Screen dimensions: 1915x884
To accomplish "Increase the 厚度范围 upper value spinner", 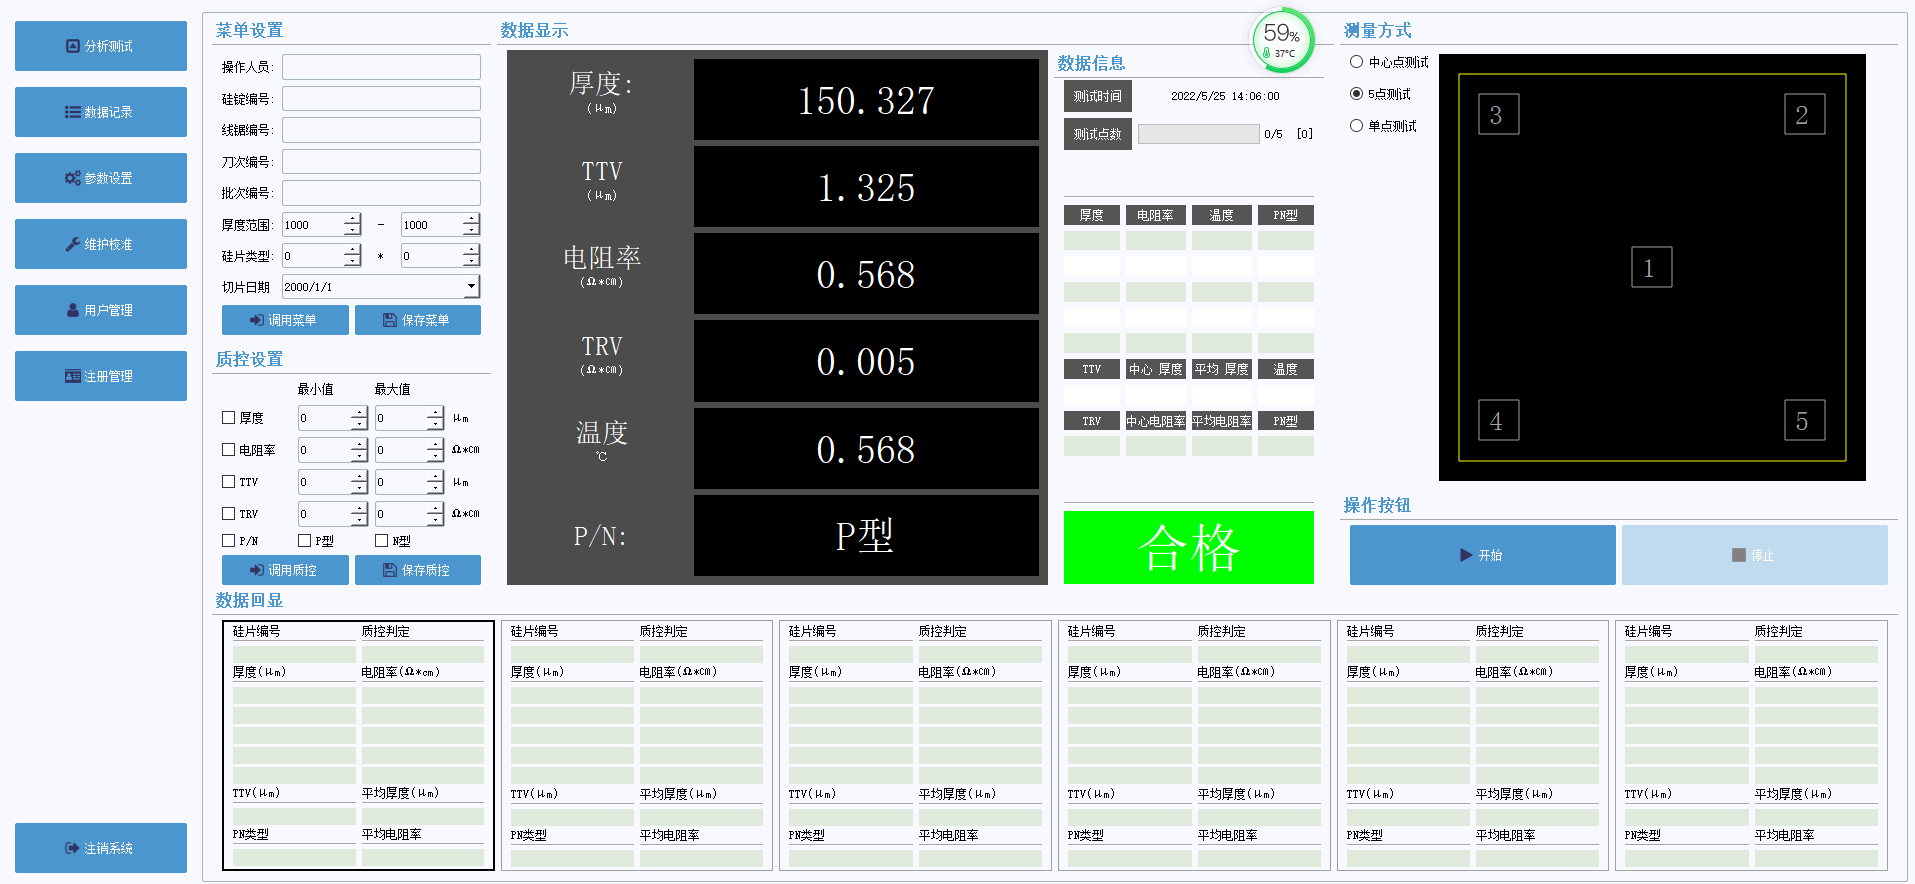I will 471,219.
